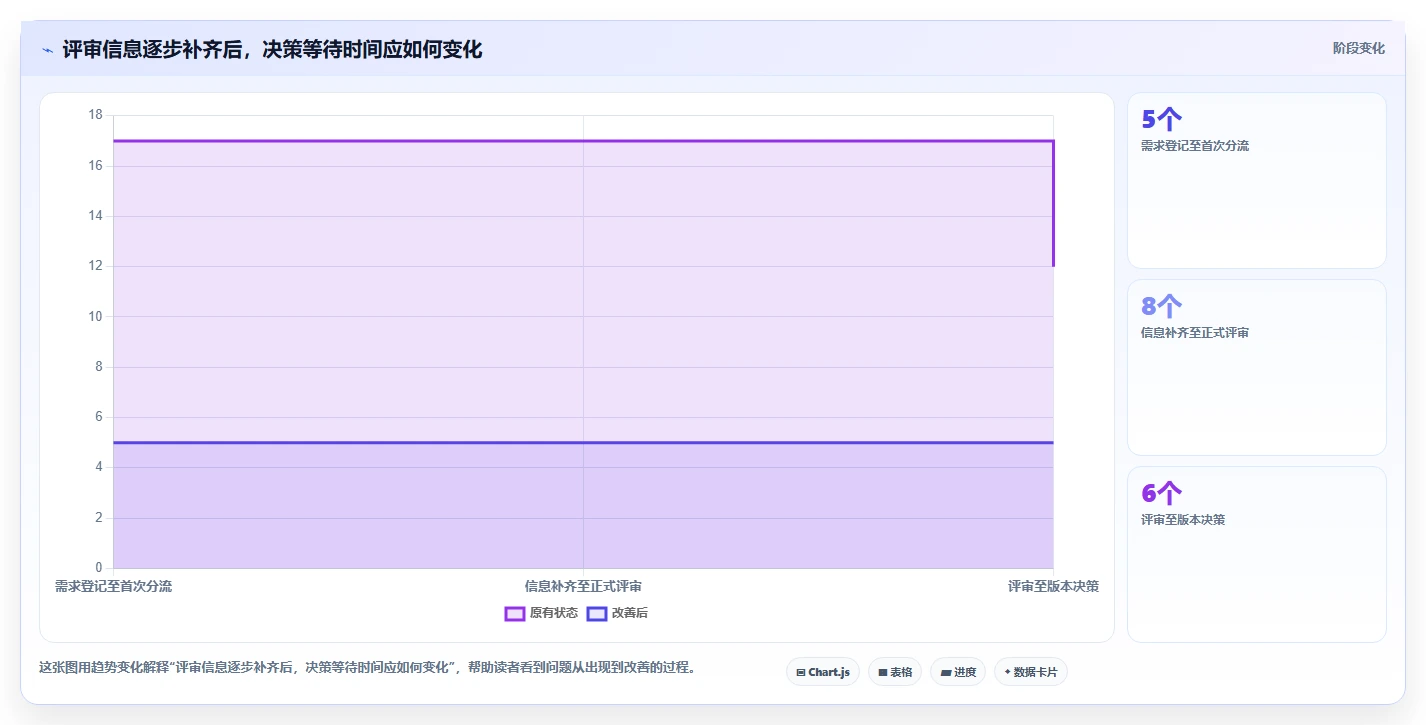Click the y-axis value 6
This screenshot has height=725, width=1426.
point(99,417)
